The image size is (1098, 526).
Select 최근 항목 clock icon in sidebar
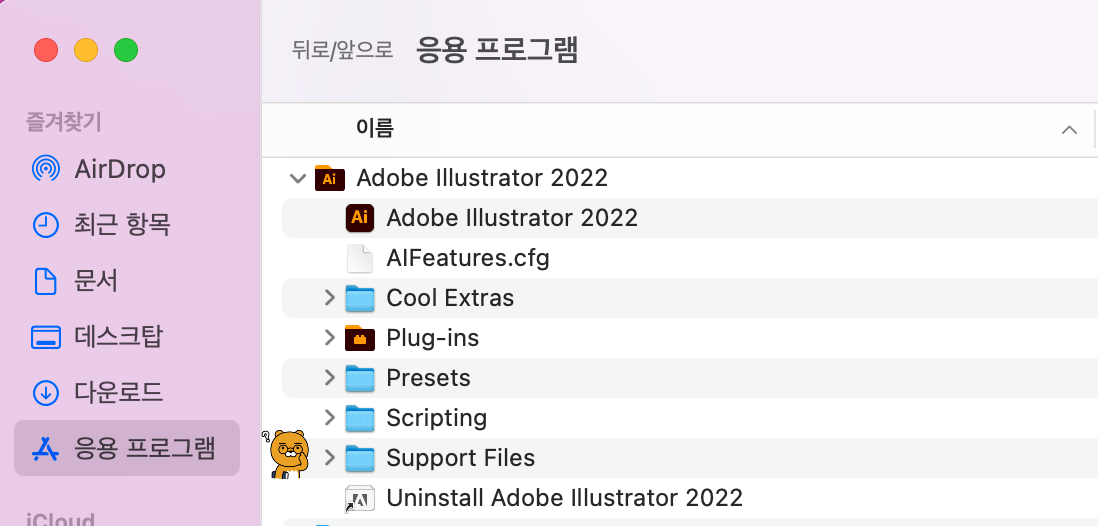pos(46,225)
